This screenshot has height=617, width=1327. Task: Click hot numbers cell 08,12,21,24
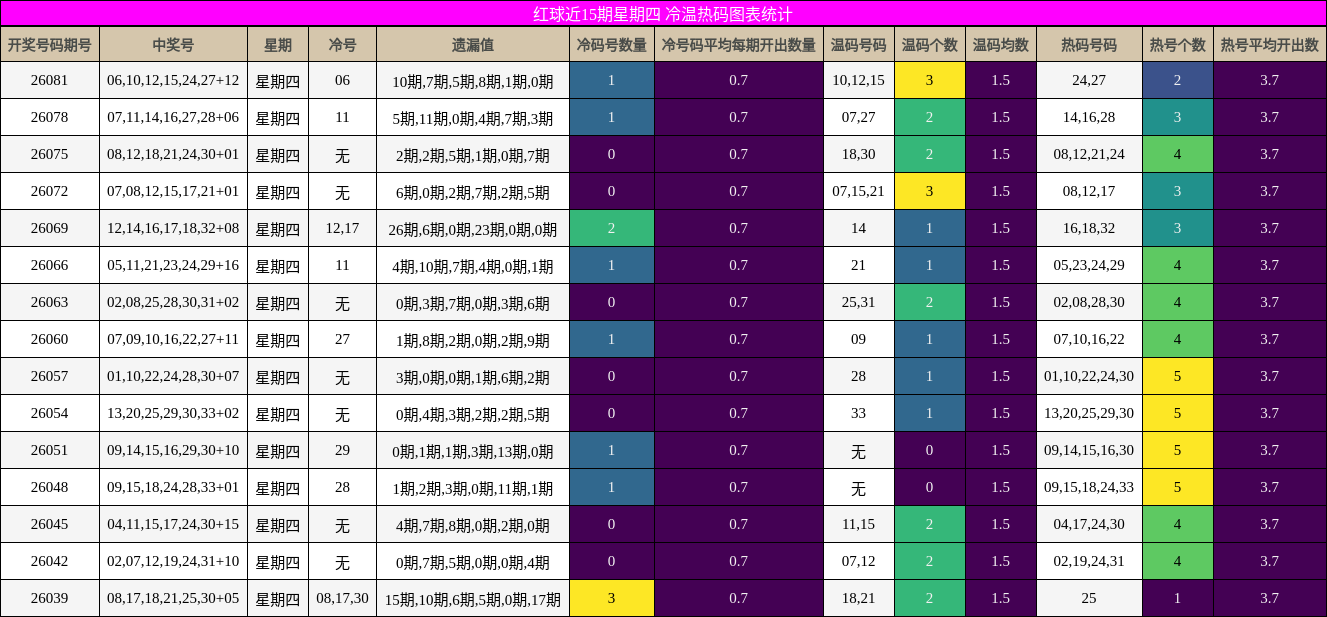point(1090,154)
